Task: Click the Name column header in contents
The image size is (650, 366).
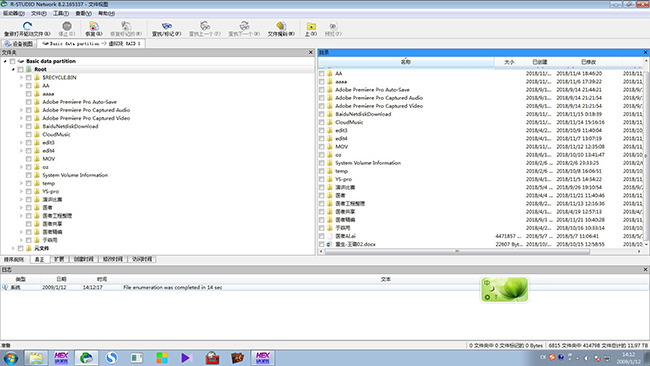Action: tap(405, 62)
